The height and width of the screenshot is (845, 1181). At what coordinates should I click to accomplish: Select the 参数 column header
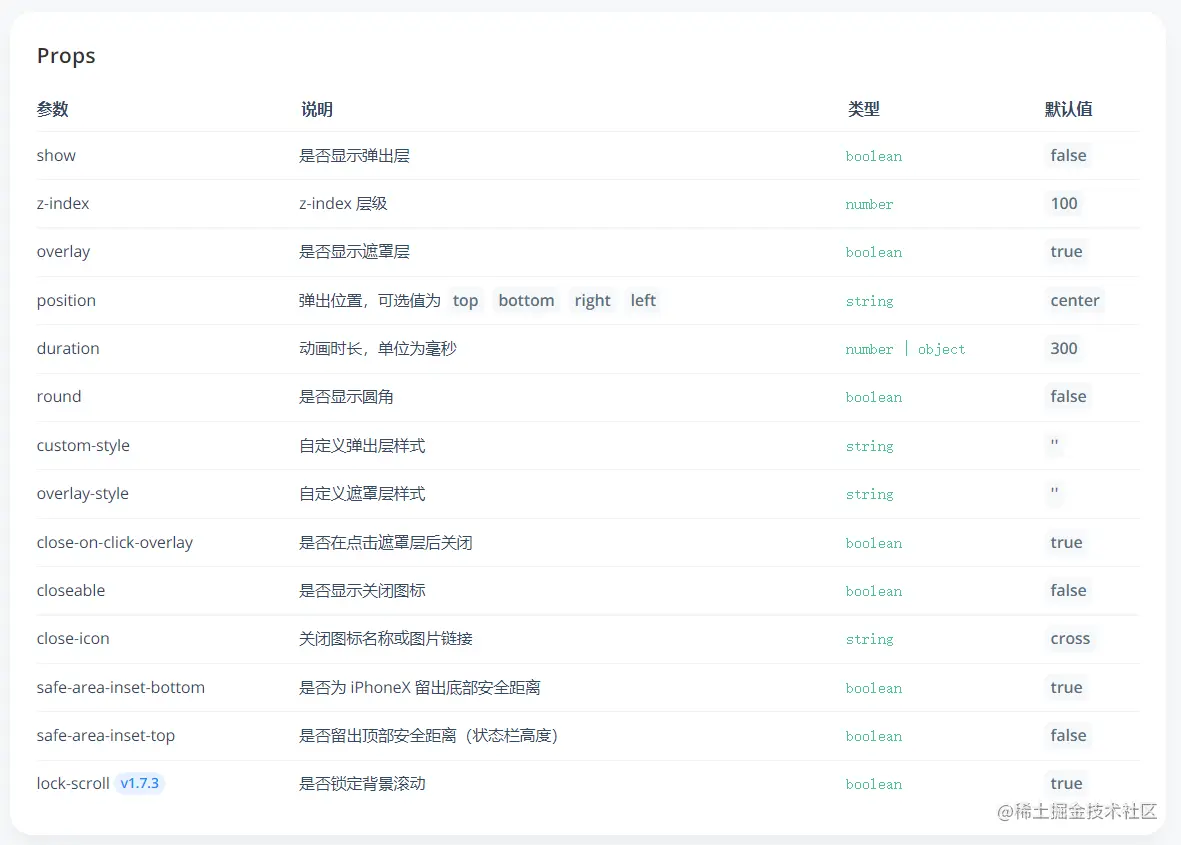(53, 109)
